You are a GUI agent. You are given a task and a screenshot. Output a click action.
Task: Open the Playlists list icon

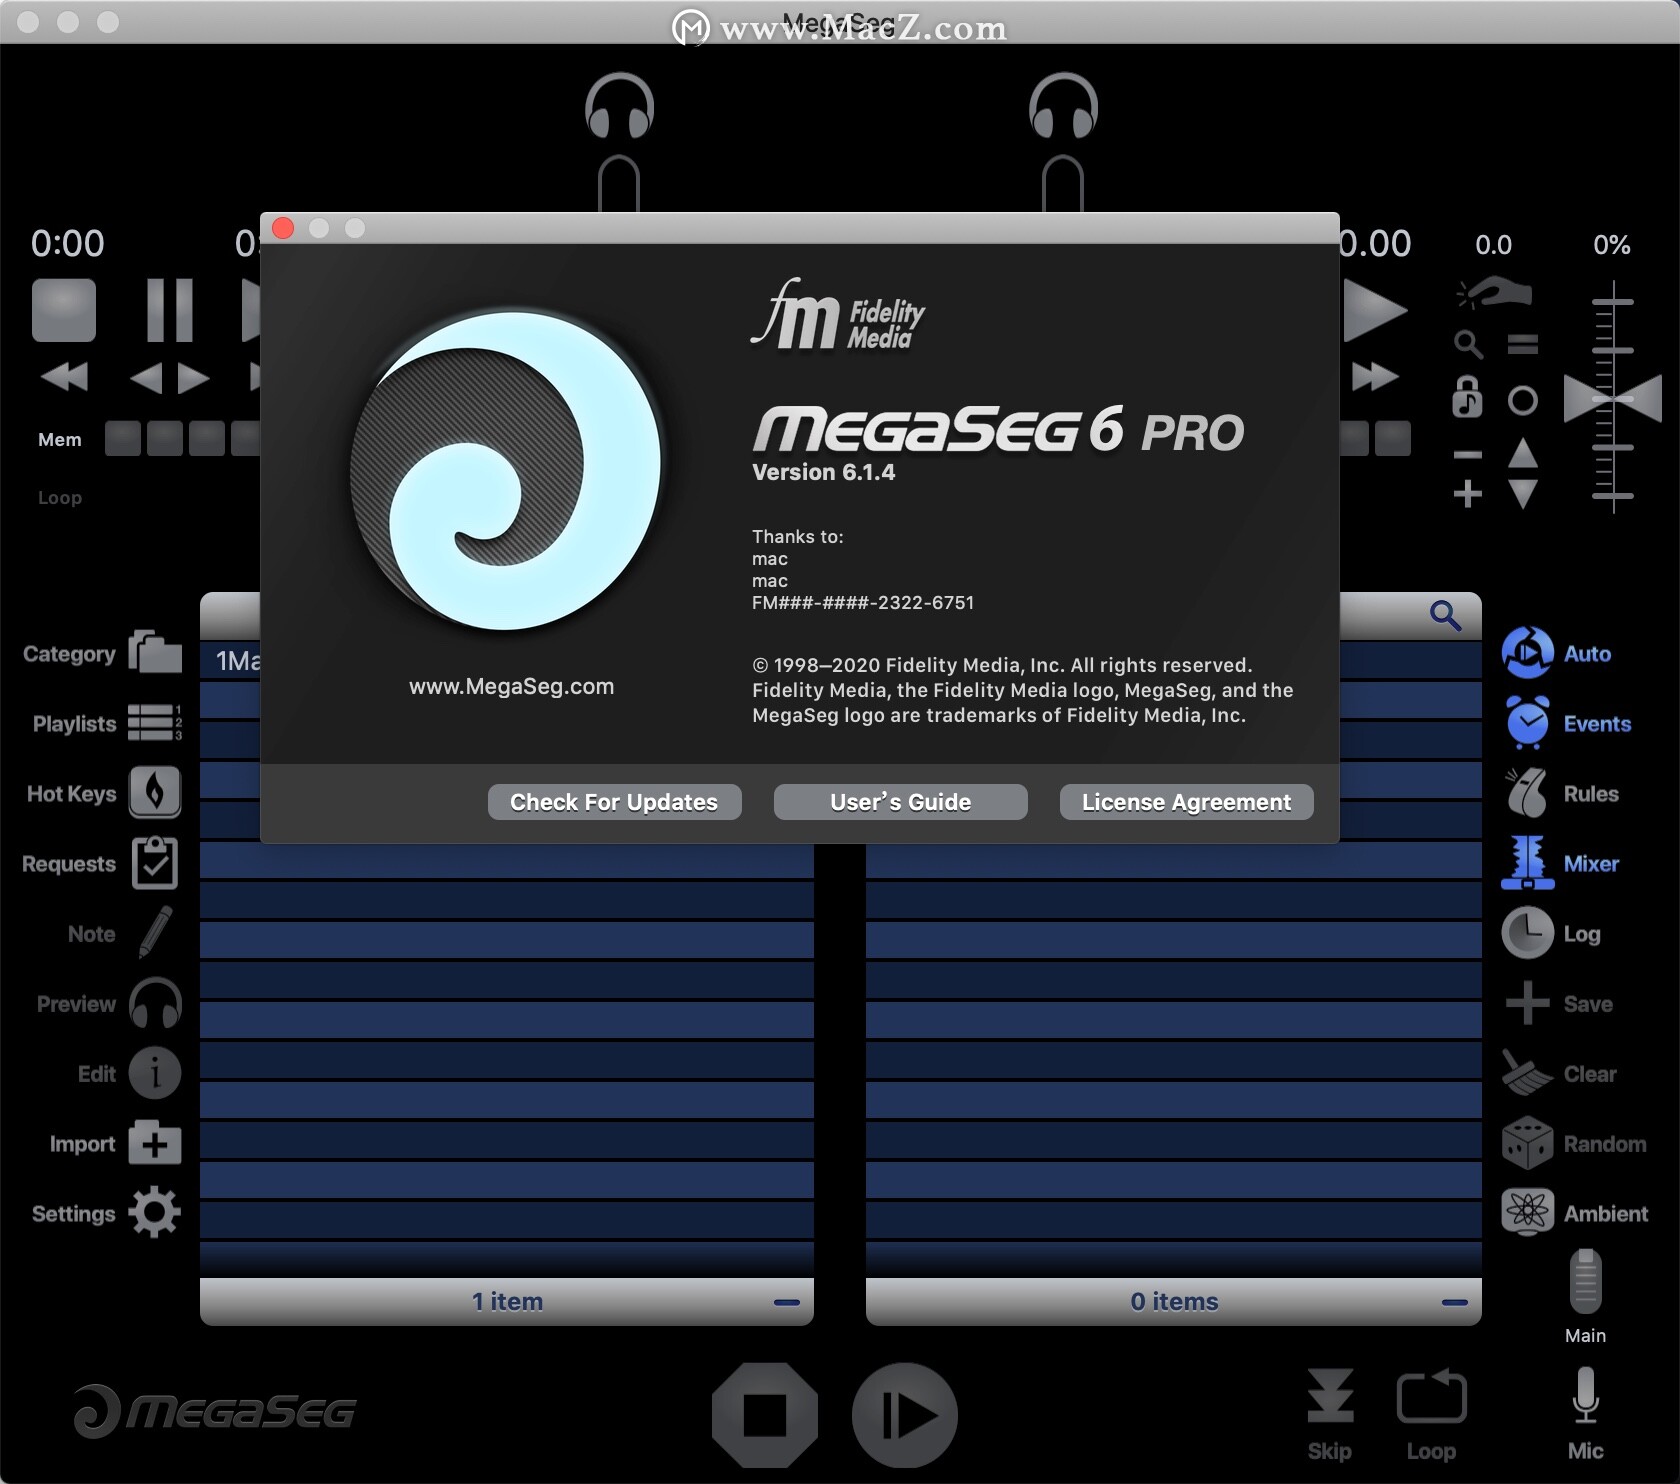155,723
